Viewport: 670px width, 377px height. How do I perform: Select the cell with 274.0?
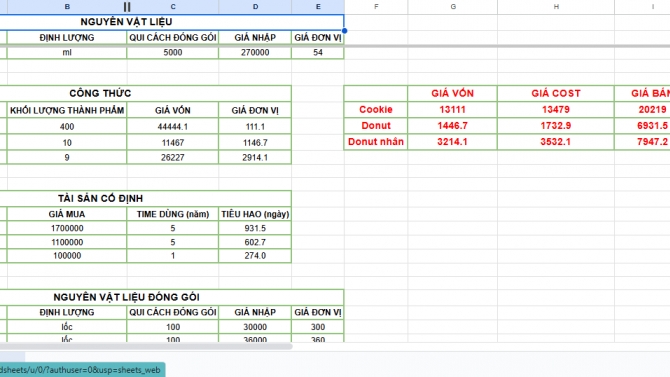[x=255, y=256]
